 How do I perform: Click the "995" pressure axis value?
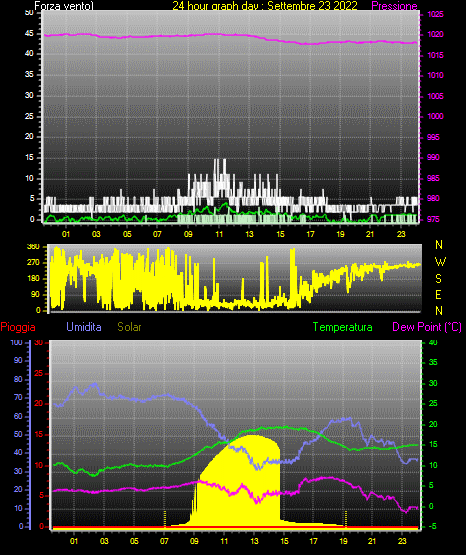(433, 137)
